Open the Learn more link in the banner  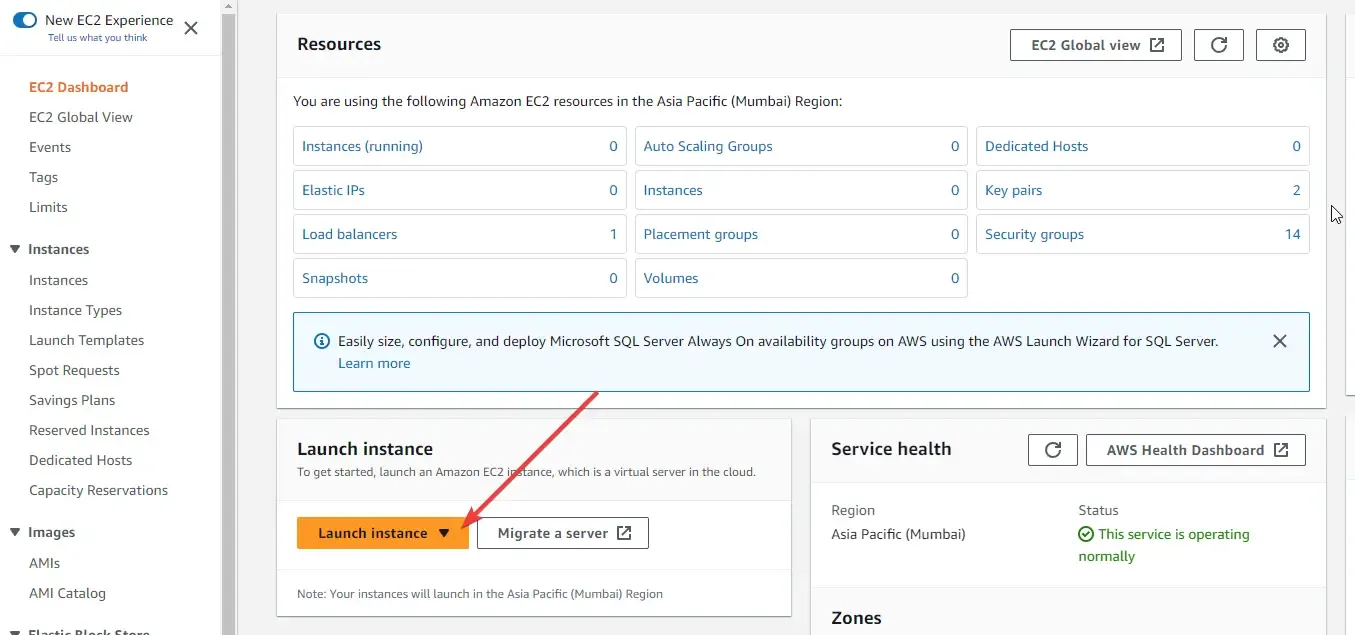point(374,363)
